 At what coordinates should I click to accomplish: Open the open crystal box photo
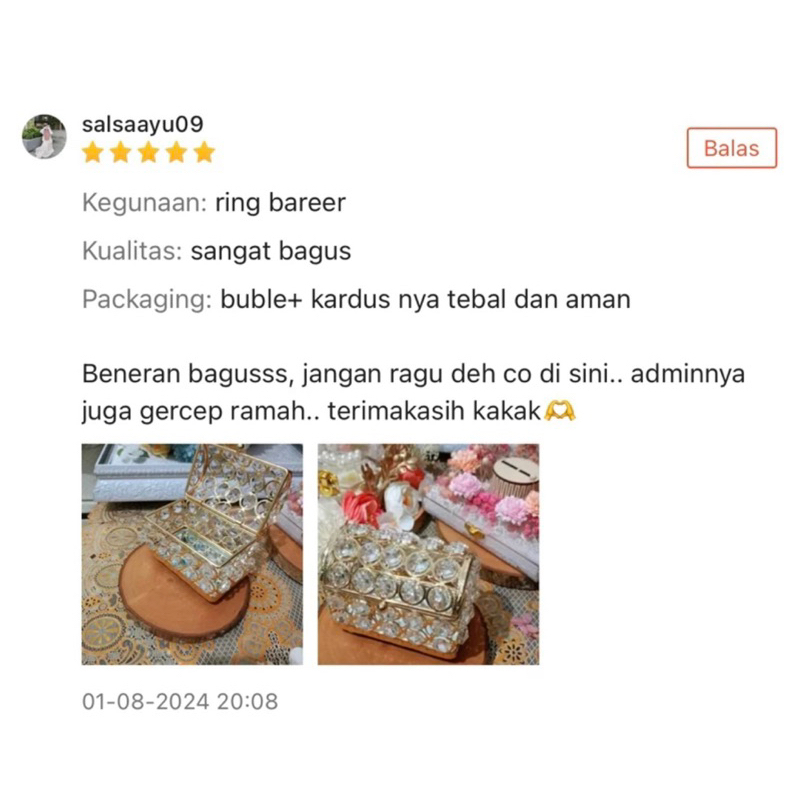(x=192, y=554)
